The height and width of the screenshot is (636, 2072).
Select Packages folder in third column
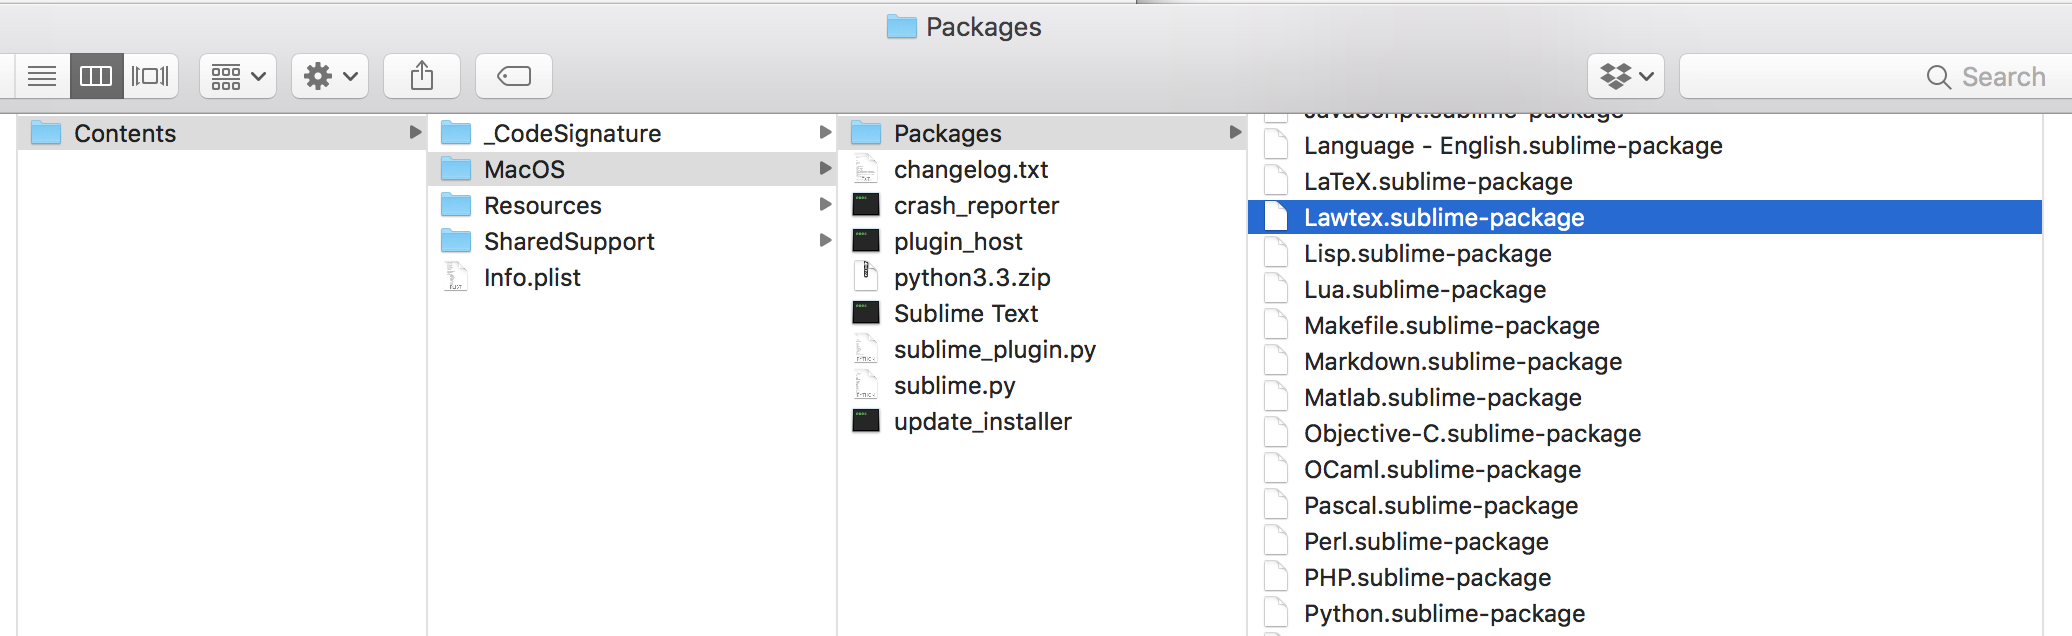click(x=1042, y=133)
